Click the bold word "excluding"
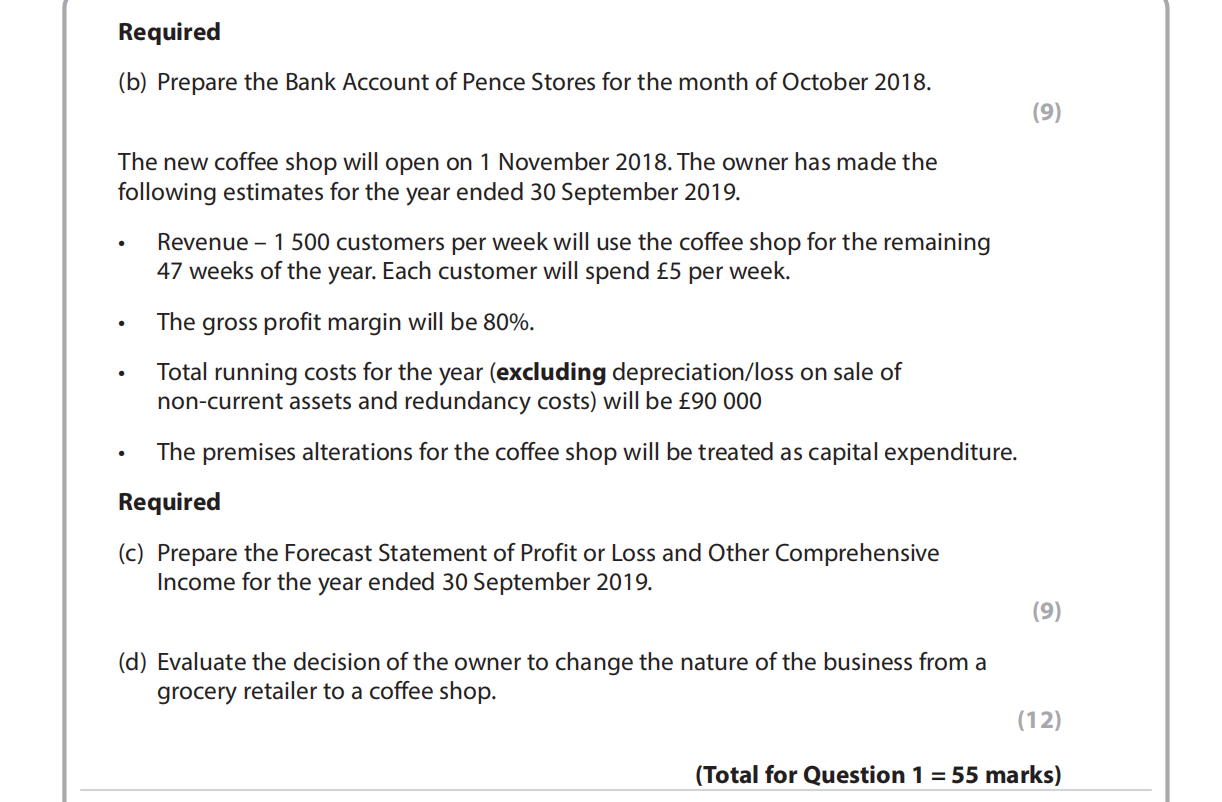 tap(551, 373)
